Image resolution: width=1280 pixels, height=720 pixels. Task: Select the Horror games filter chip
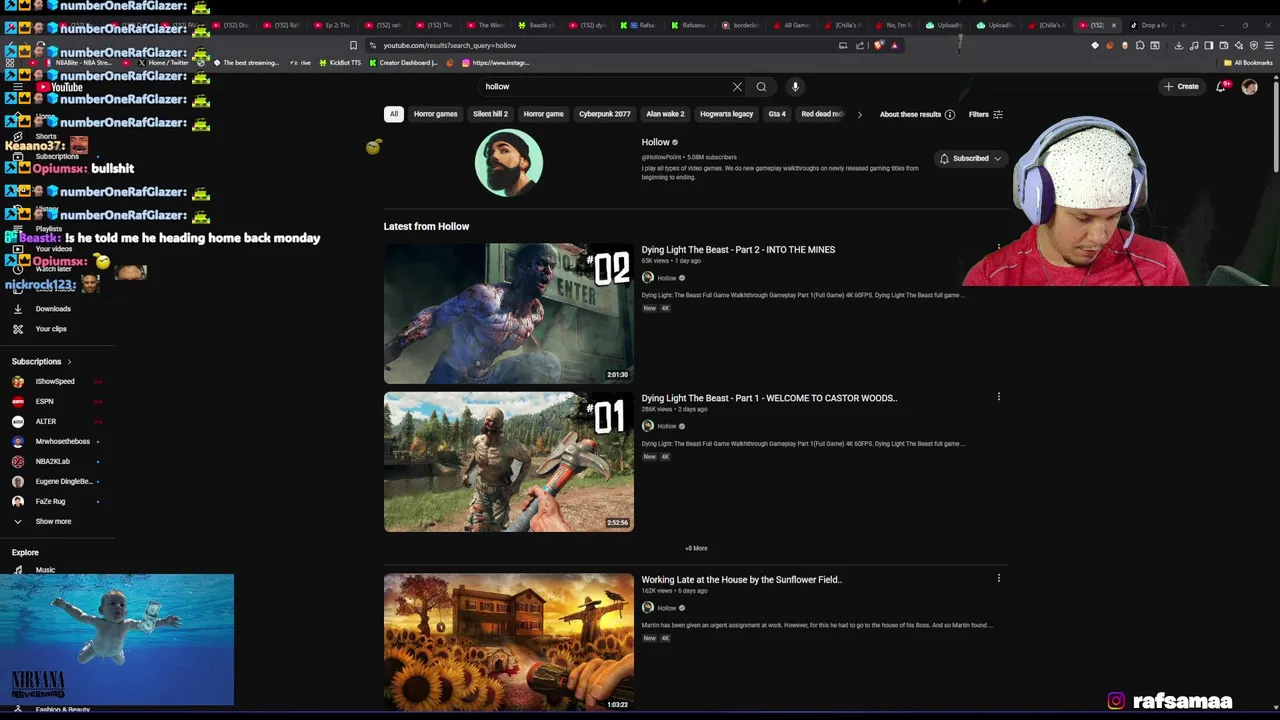(x=436, y=114)
